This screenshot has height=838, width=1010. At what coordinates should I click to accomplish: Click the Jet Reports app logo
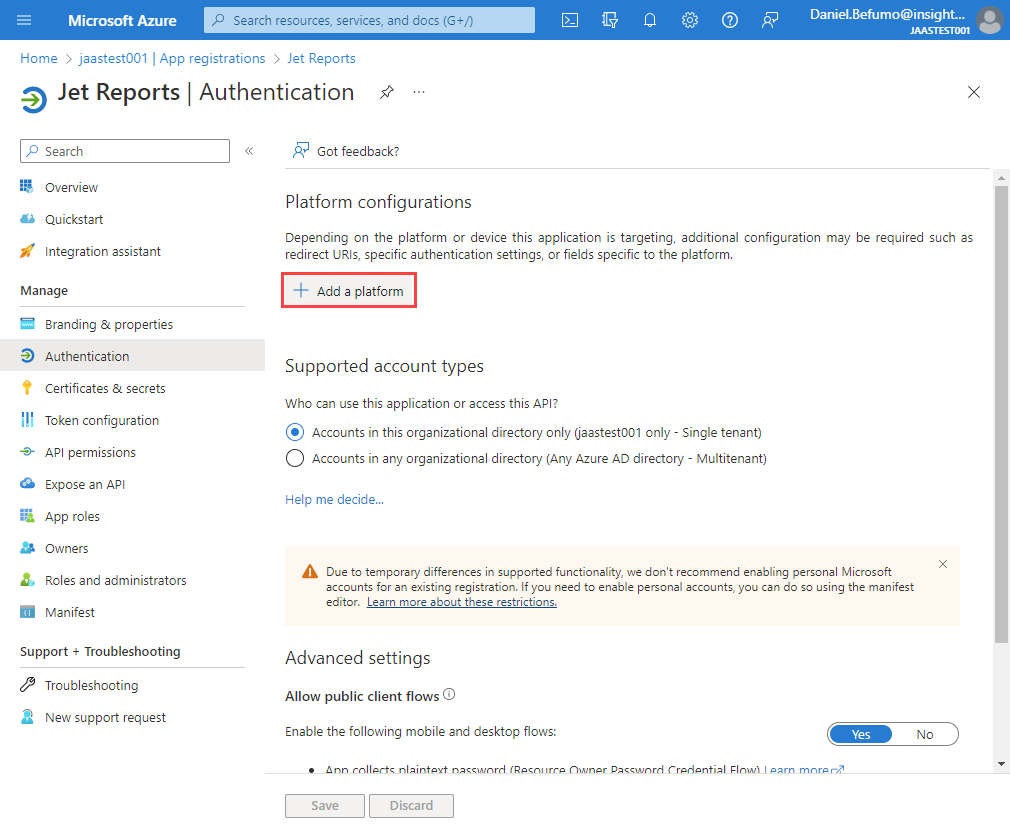click(33, 99)
